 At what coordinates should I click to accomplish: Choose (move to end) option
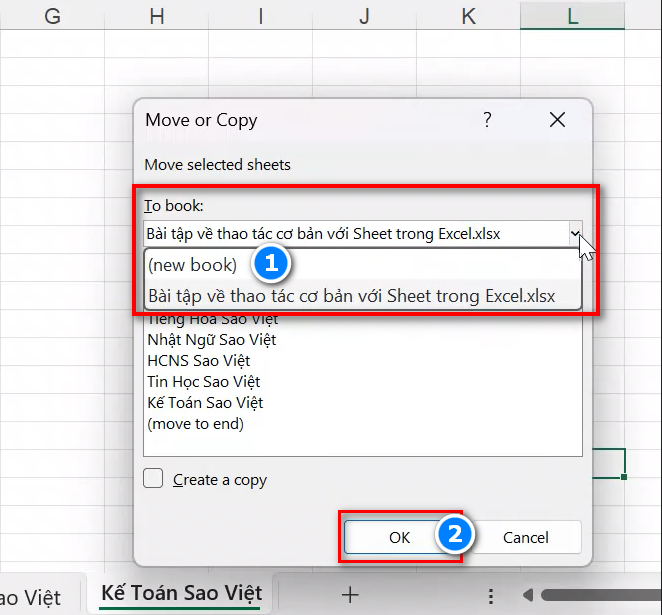pos(195,424)
